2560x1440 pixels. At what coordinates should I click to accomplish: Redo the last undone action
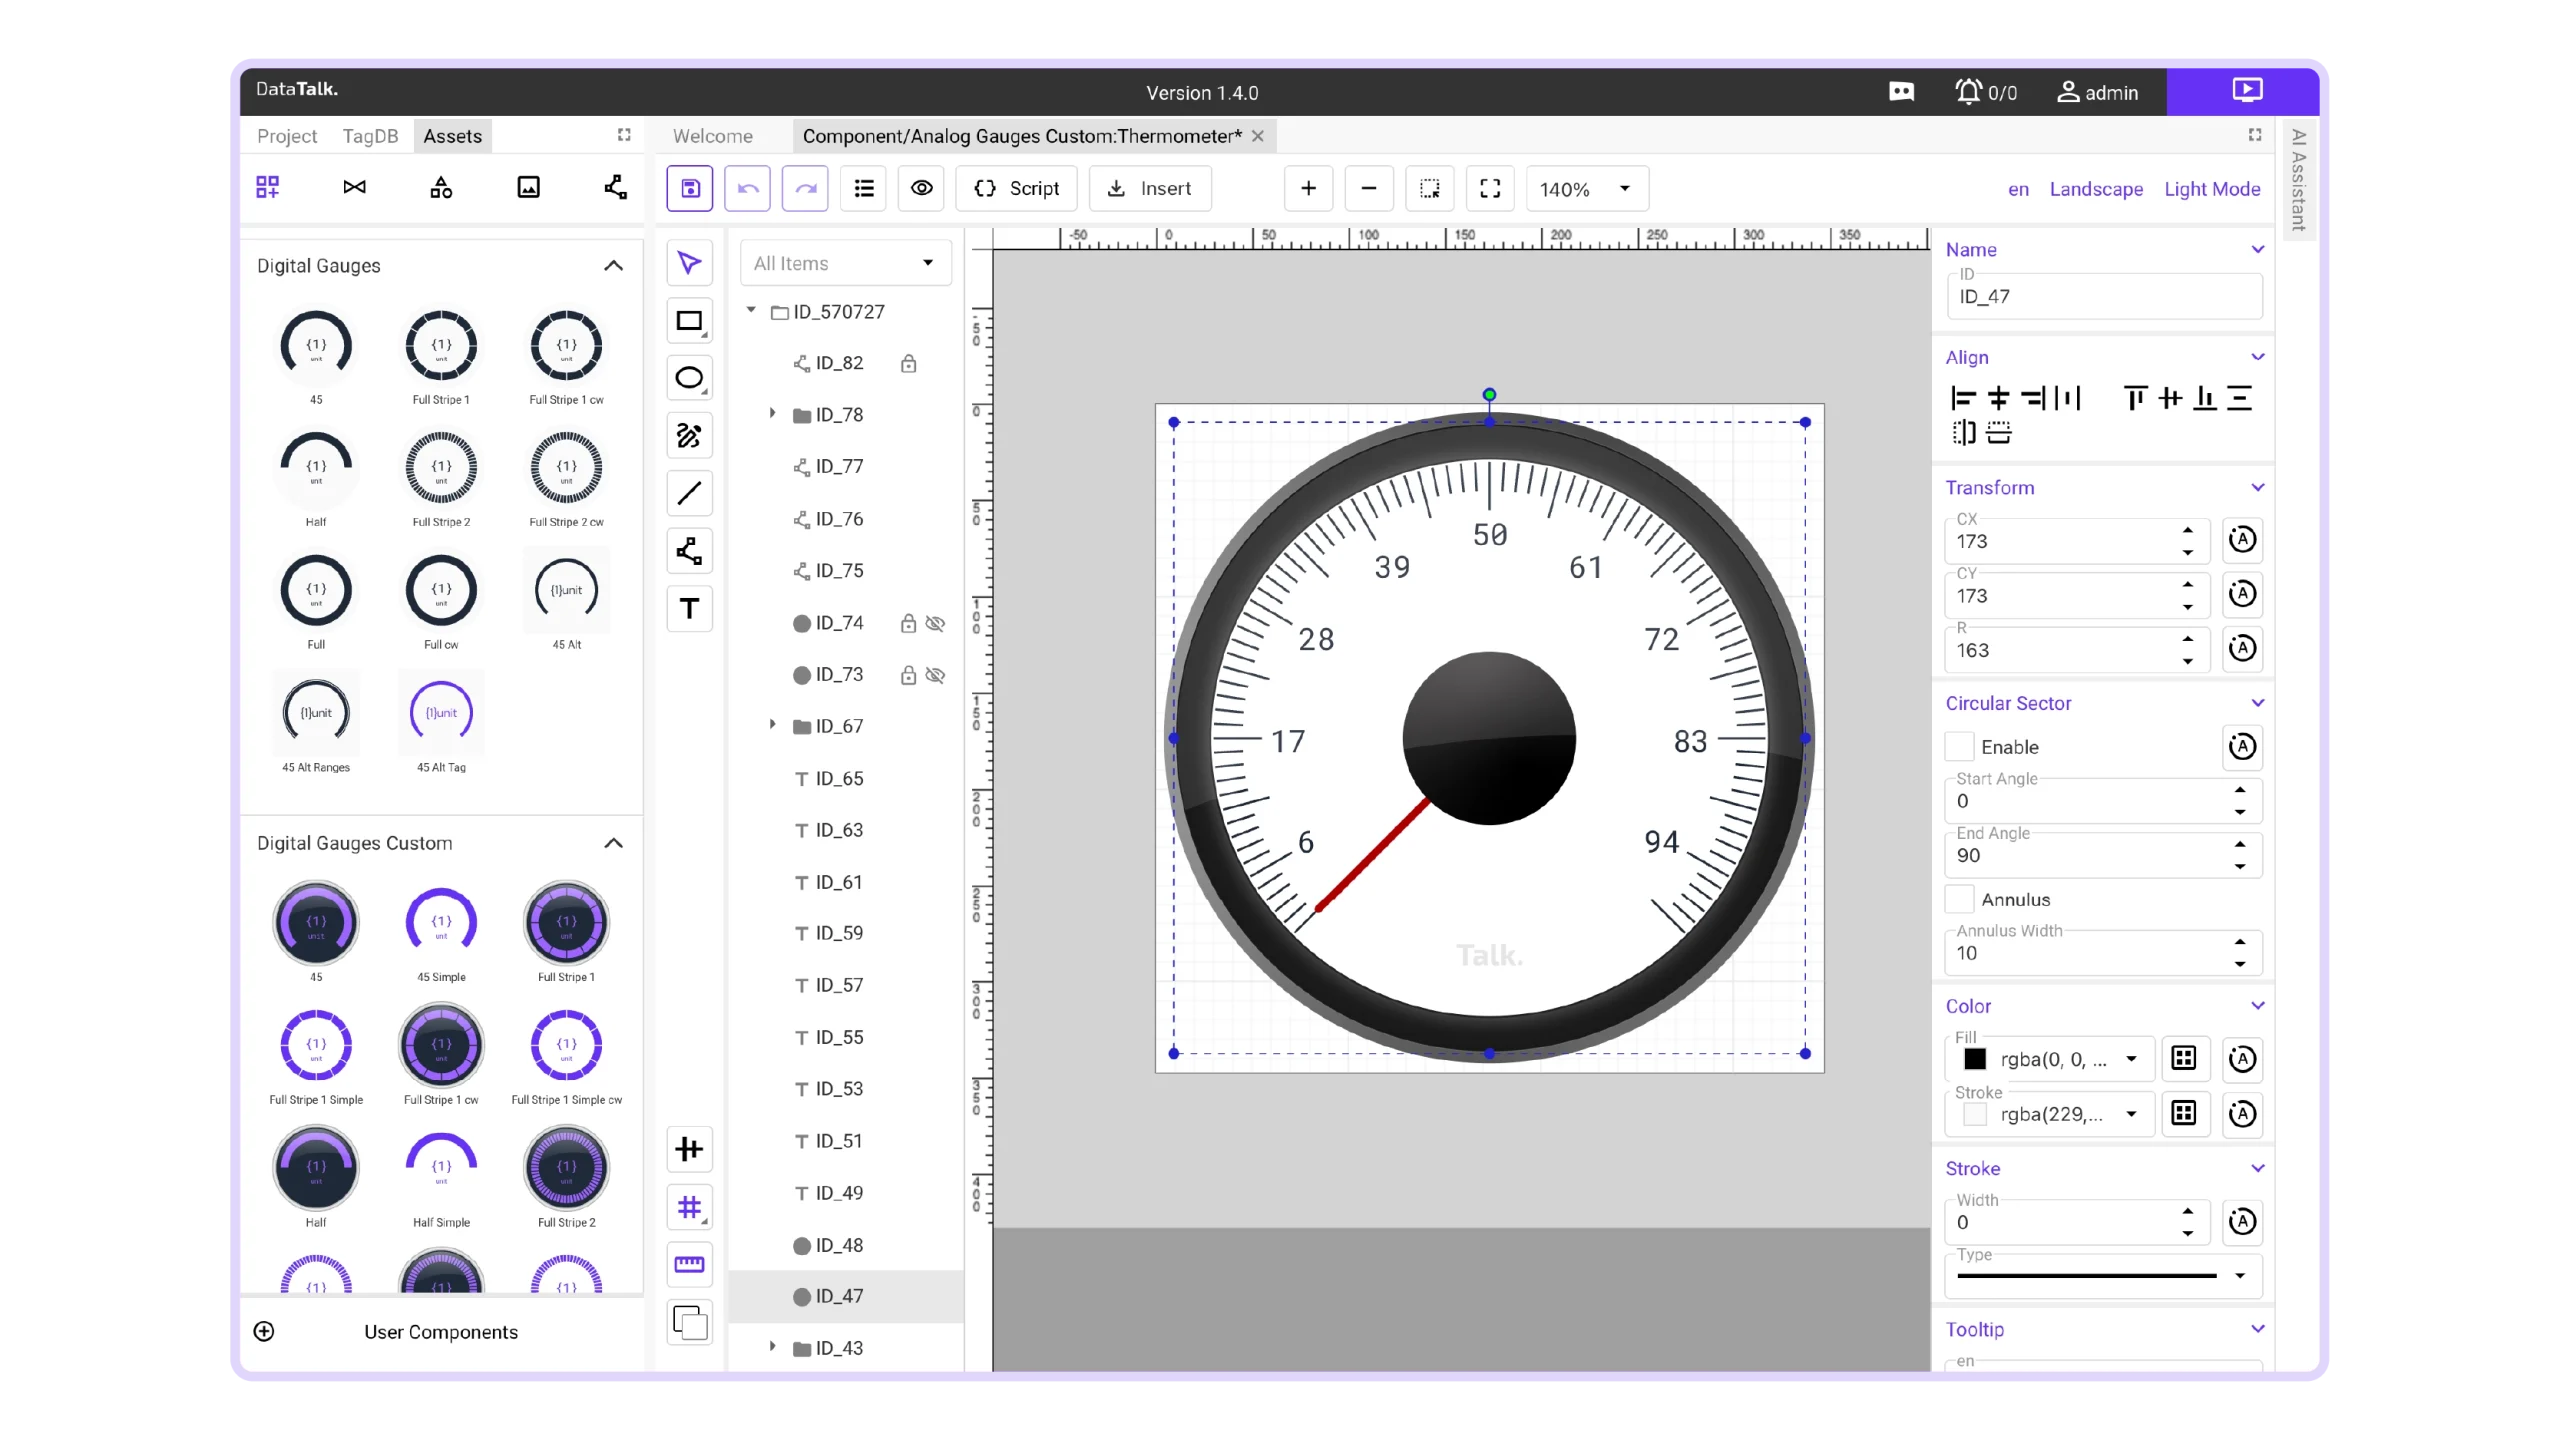point(805,188)
